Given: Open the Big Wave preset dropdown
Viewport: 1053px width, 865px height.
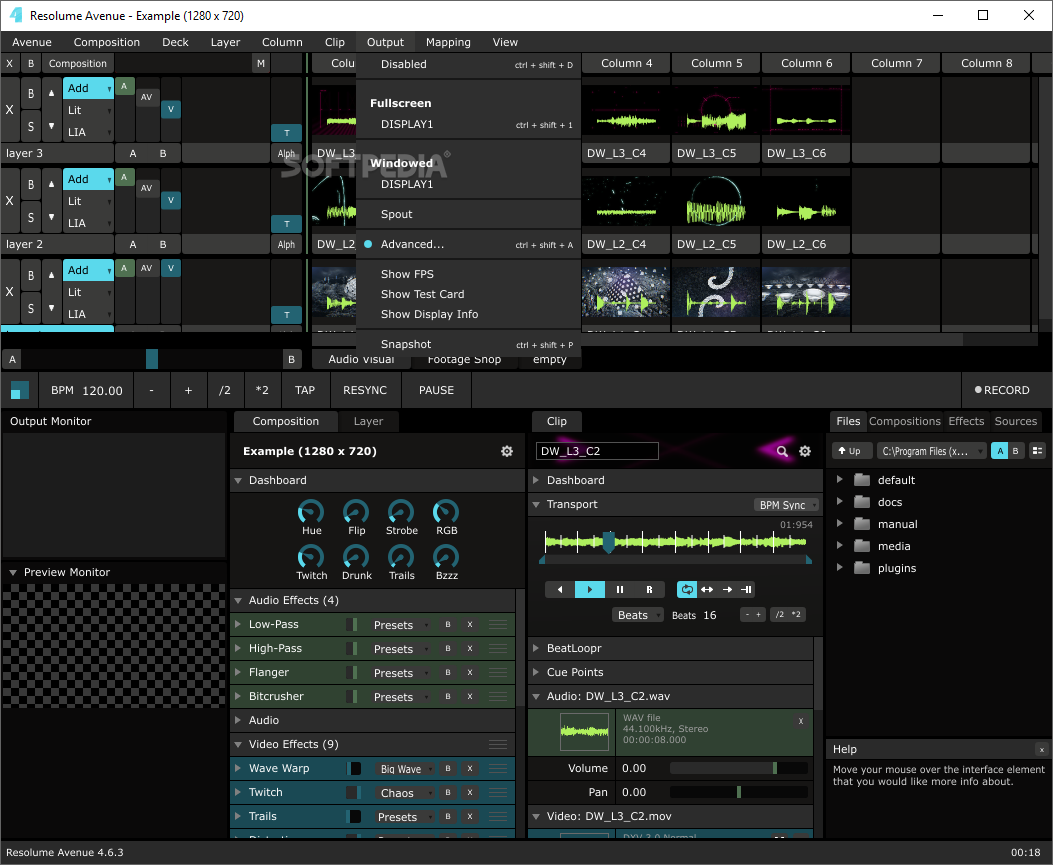Looking at the screenshot, I should tap(404, 769).
